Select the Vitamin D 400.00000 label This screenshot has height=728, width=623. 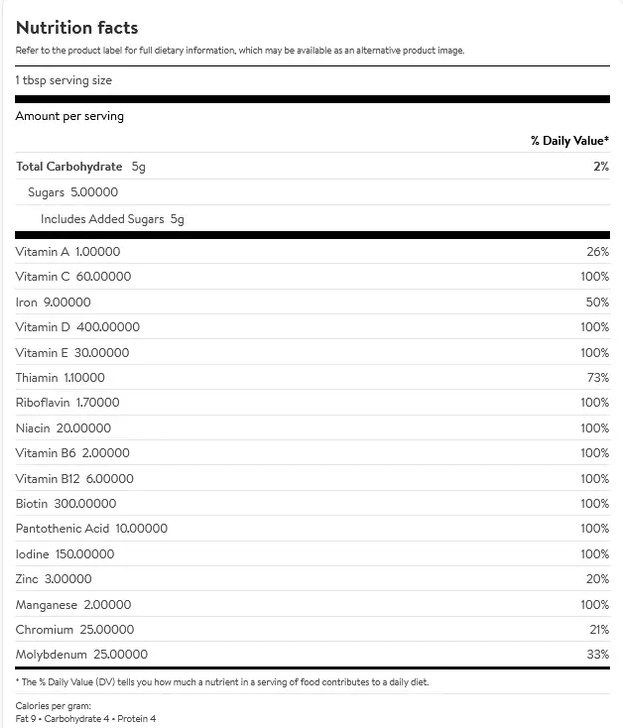click(78, 327)
